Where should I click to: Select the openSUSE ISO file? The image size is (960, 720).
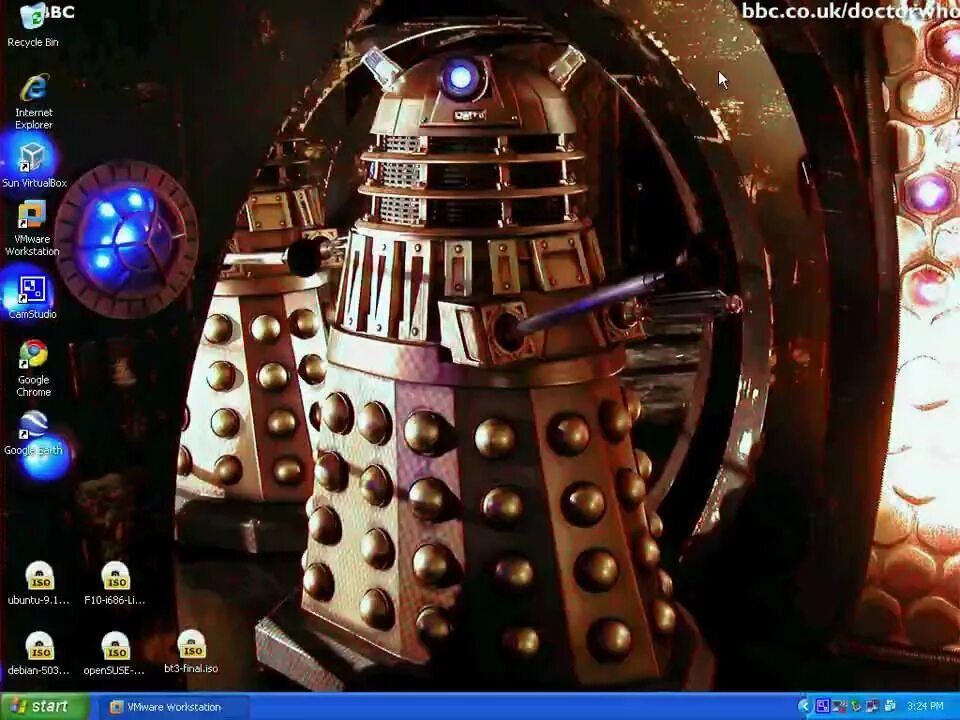coord(115,653)
